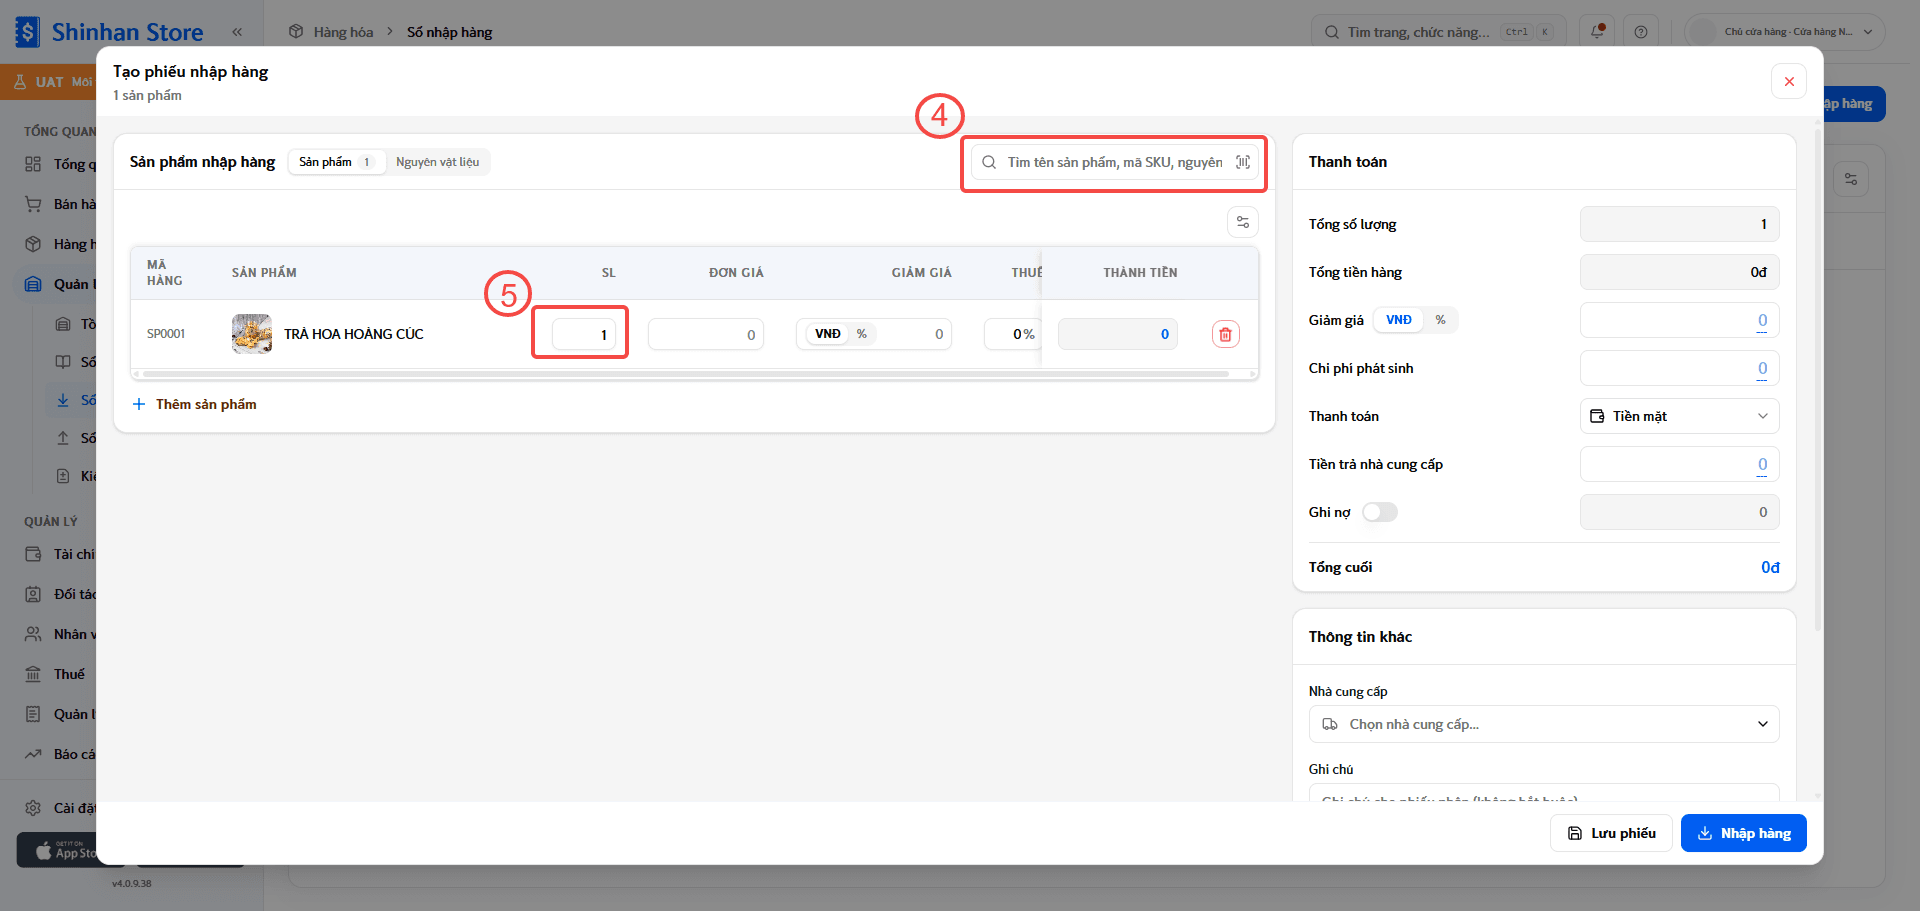Viewport: 1920px width, 911px height.
Task: Click the Nhập hàng button
Action: (x=1744, y=833)
